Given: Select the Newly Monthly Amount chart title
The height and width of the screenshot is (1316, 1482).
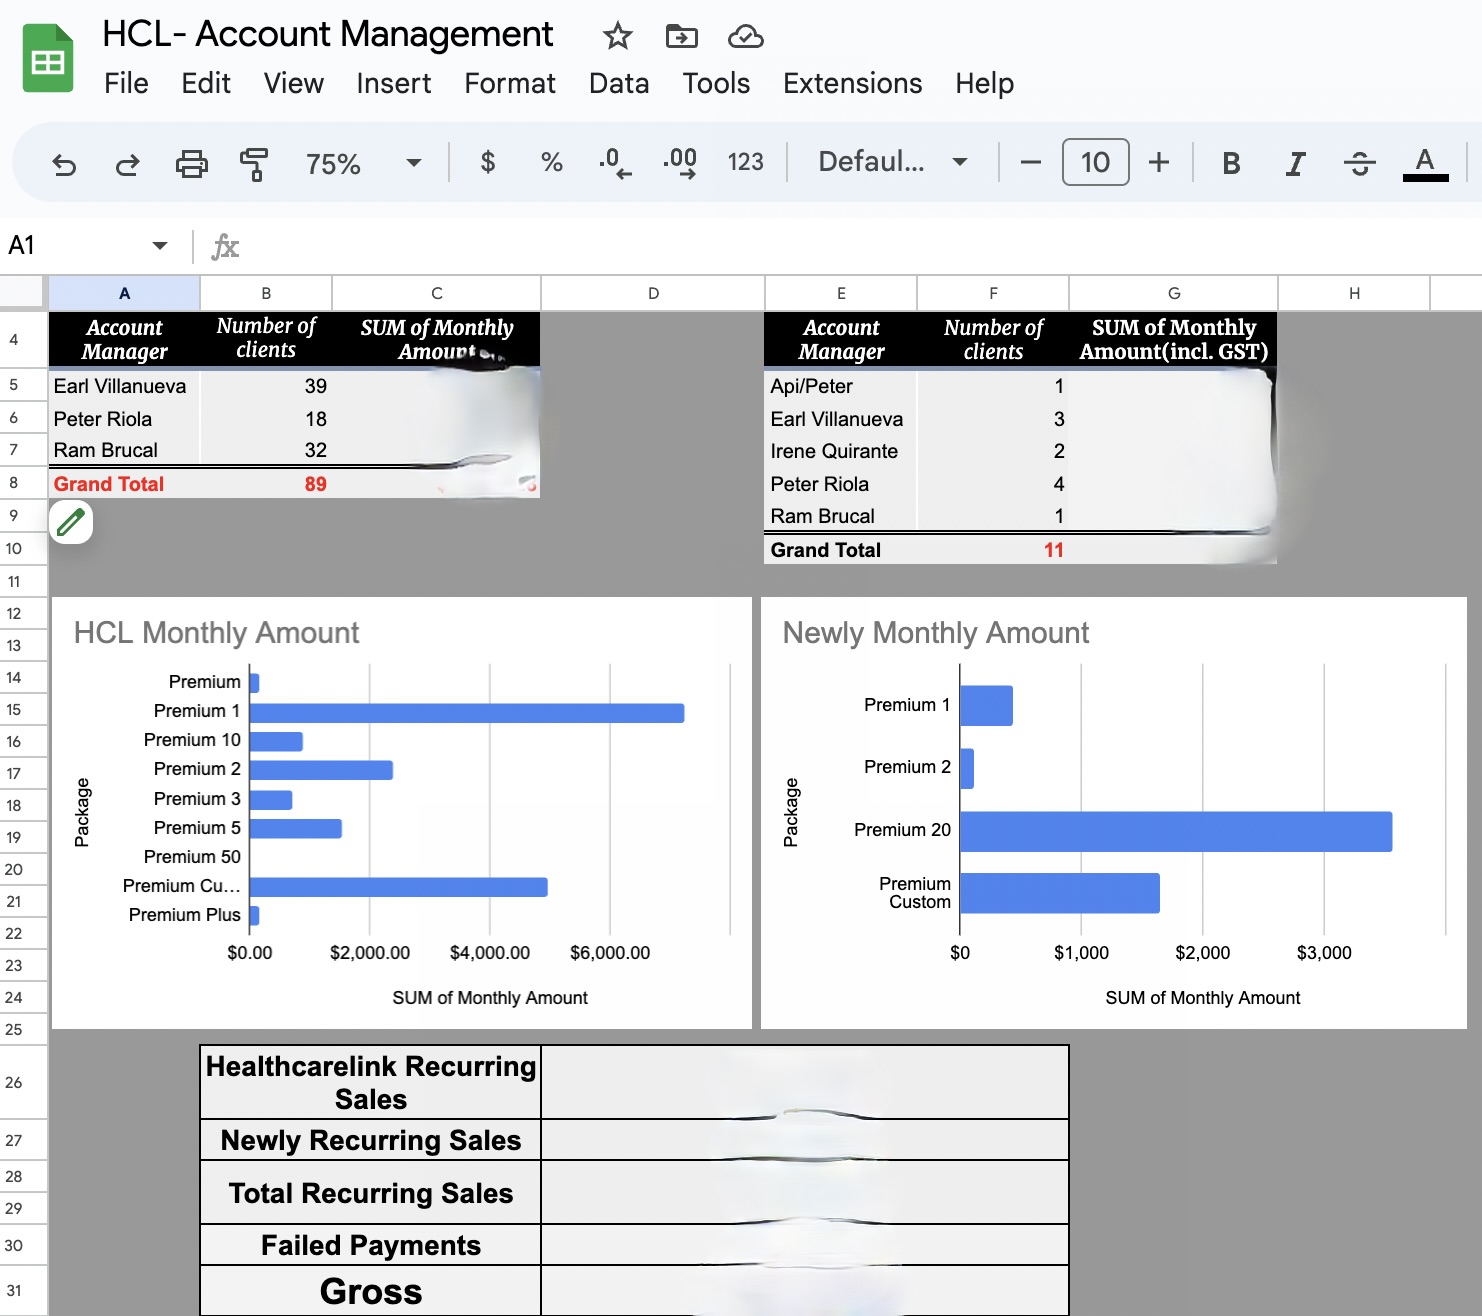Looking at the screenshot, I should point(936,633).
